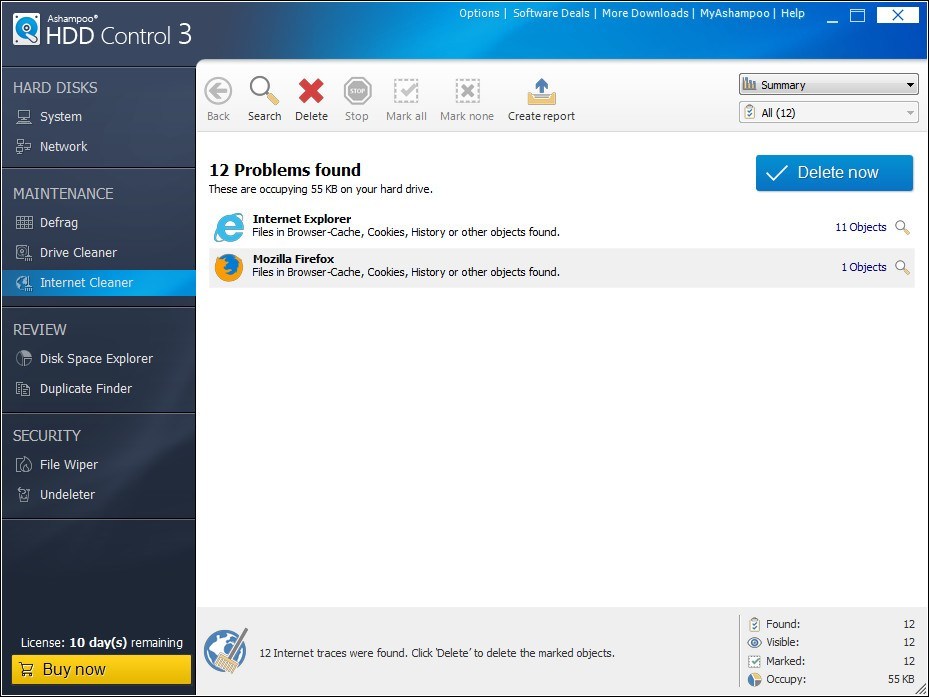Open Options from the top menu
Screen dimensions: 929x697
pos(479,13)
